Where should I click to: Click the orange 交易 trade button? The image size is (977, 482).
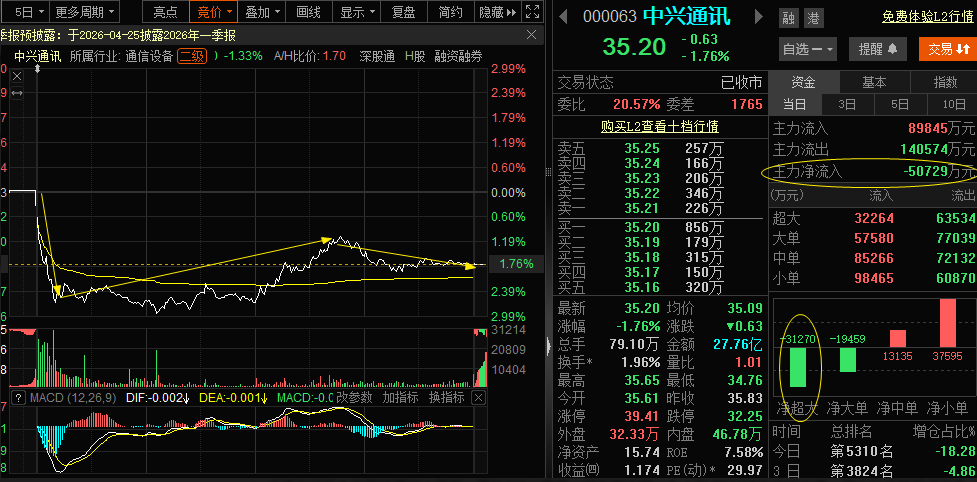[948, 49]
